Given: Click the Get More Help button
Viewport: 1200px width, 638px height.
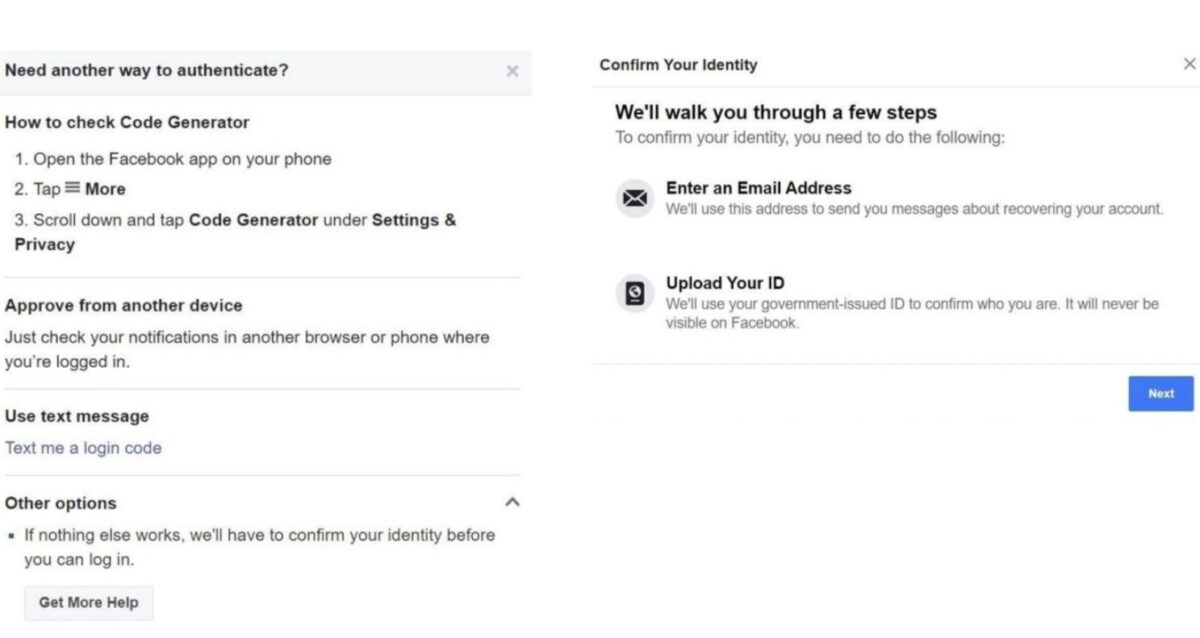Looking at the screenshot, I should [x=88, y=602].
